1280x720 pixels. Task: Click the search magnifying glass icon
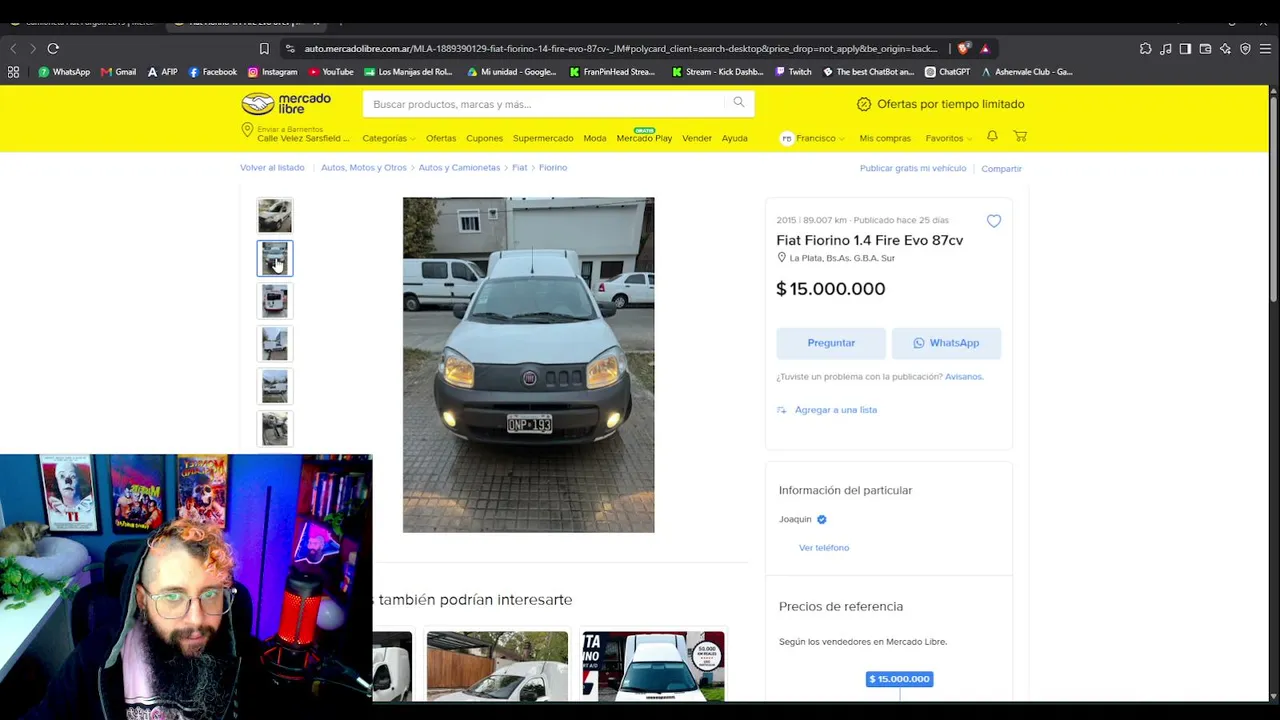(x=739, y=102)
